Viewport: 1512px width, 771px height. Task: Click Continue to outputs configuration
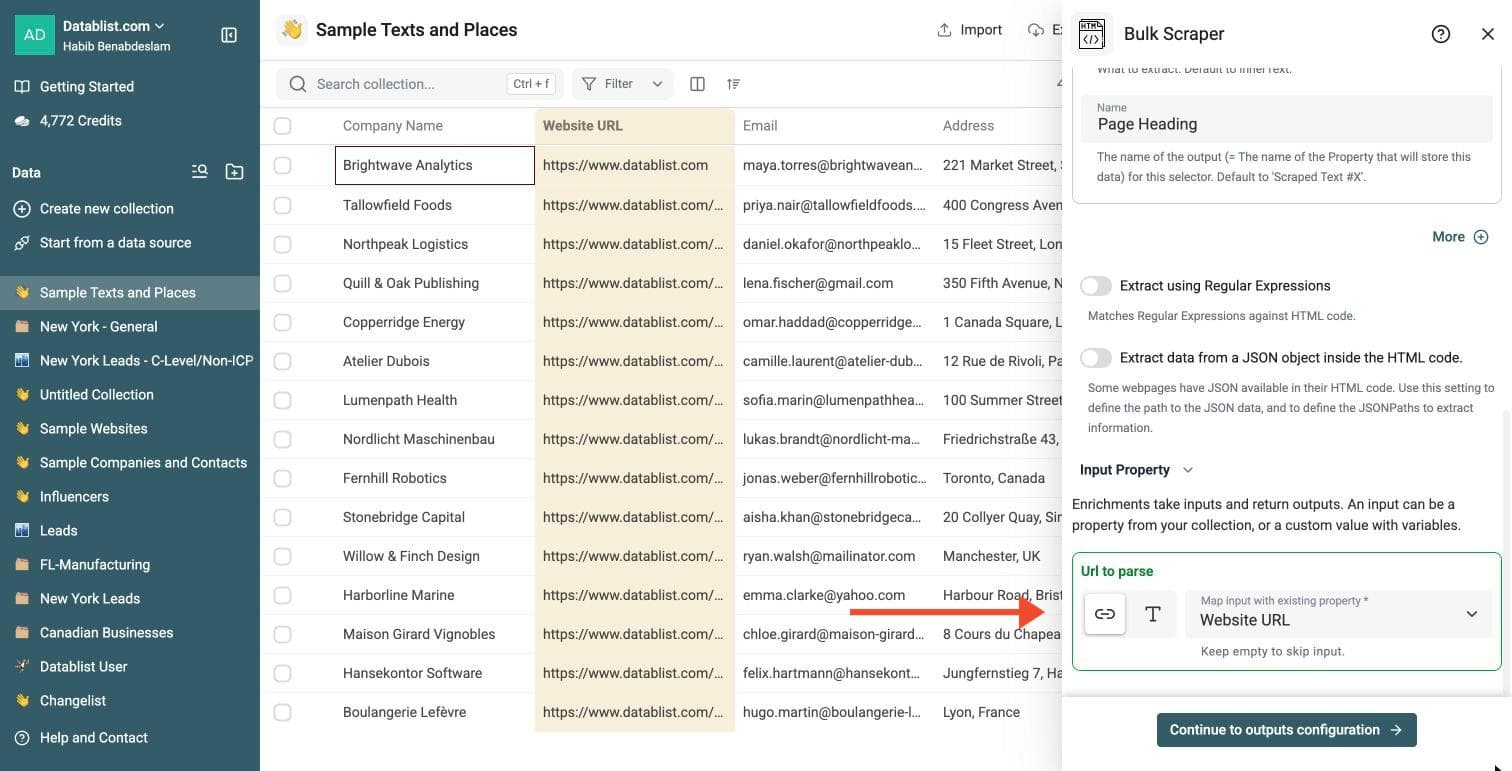coord(1286,730)
